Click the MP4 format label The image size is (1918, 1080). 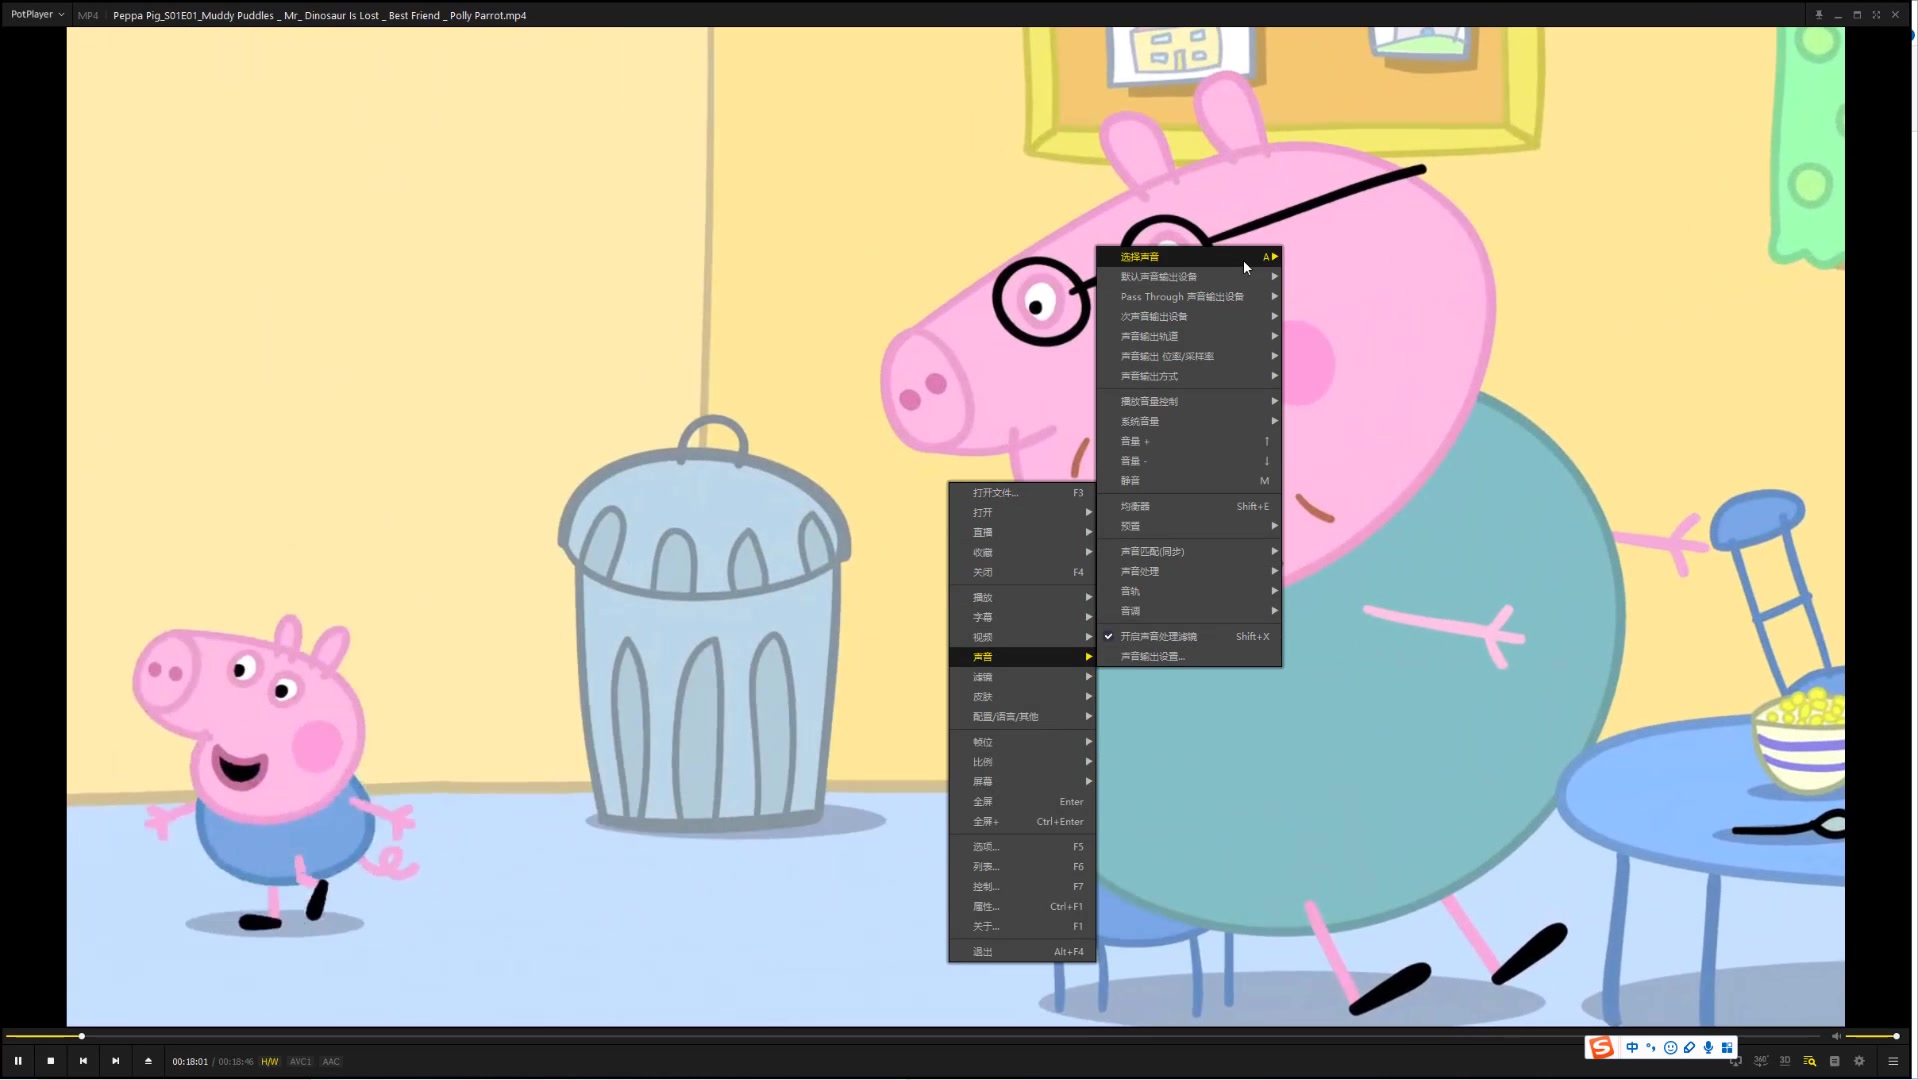[x=88, y=16]
